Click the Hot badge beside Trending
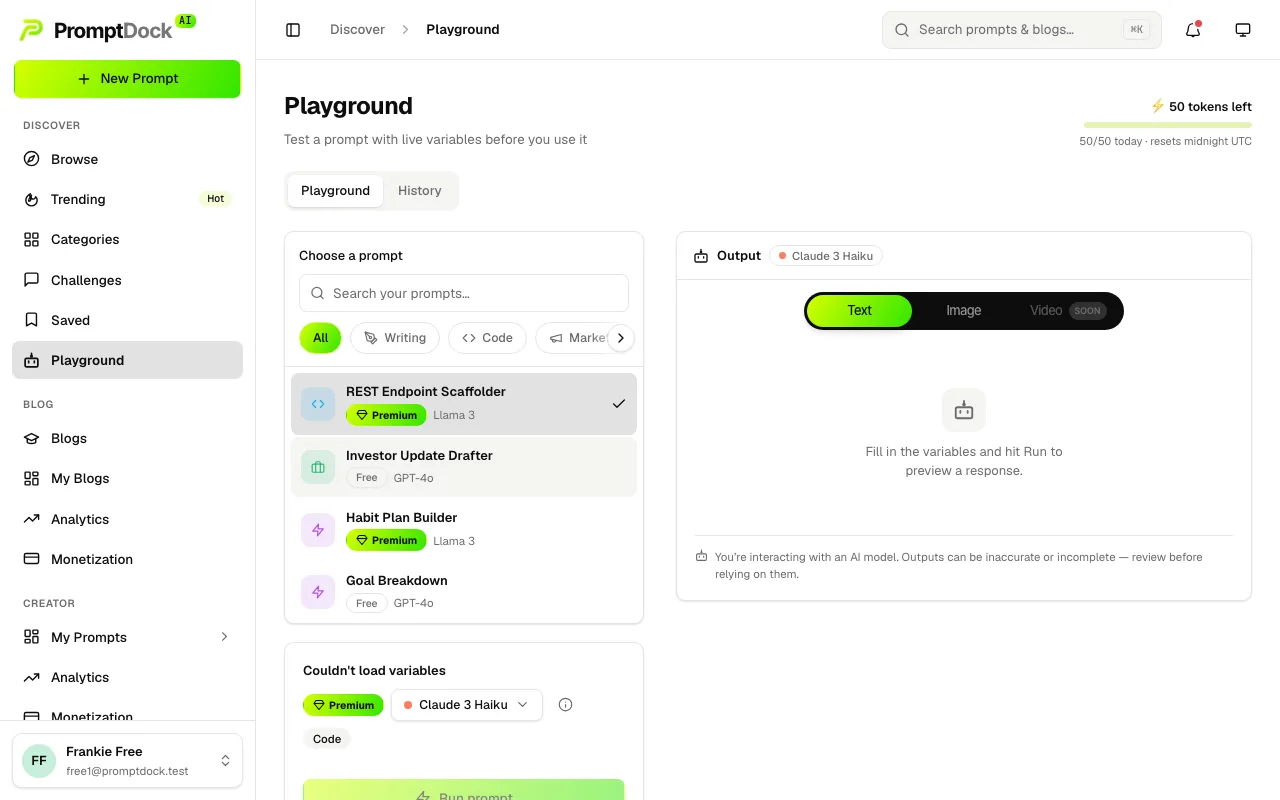 coord(215,199)
